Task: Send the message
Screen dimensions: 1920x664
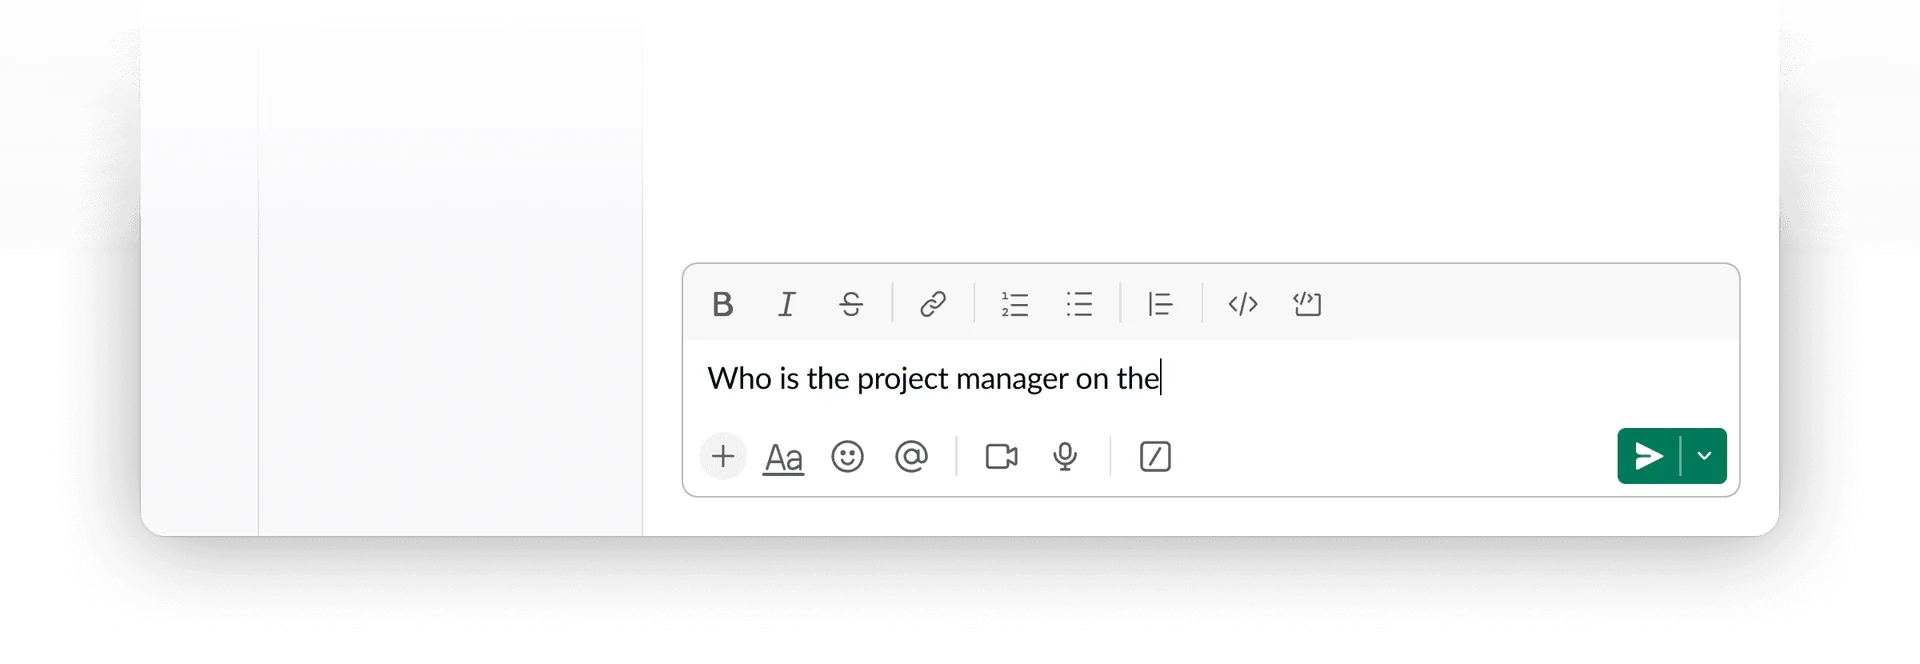Action: point(1650,456)
